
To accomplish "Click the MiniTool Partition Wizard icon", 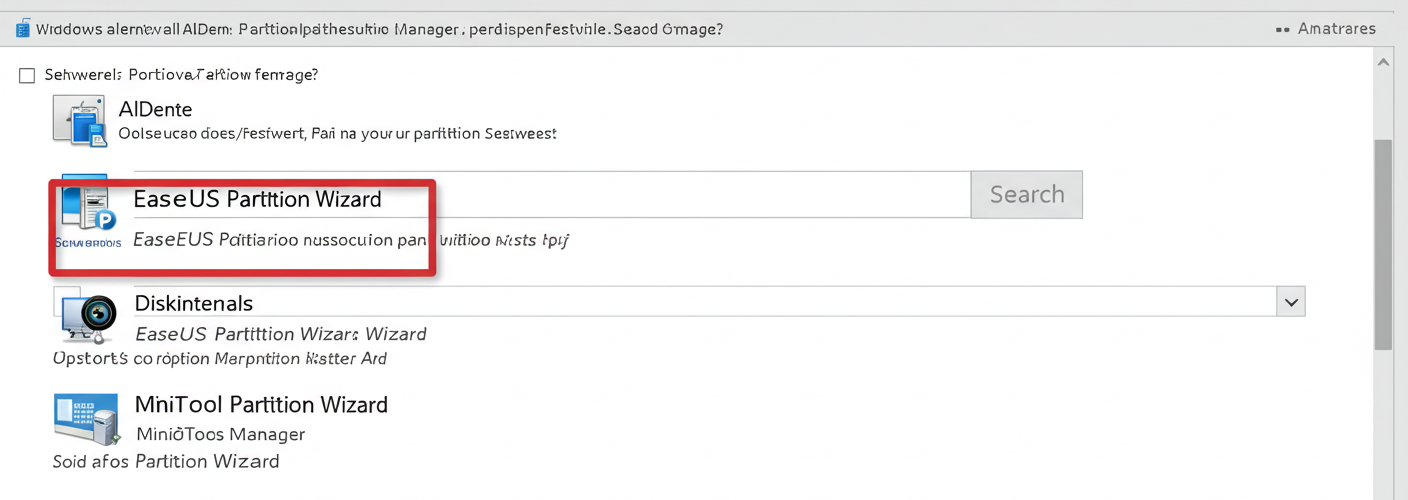I will pos(84,420).
